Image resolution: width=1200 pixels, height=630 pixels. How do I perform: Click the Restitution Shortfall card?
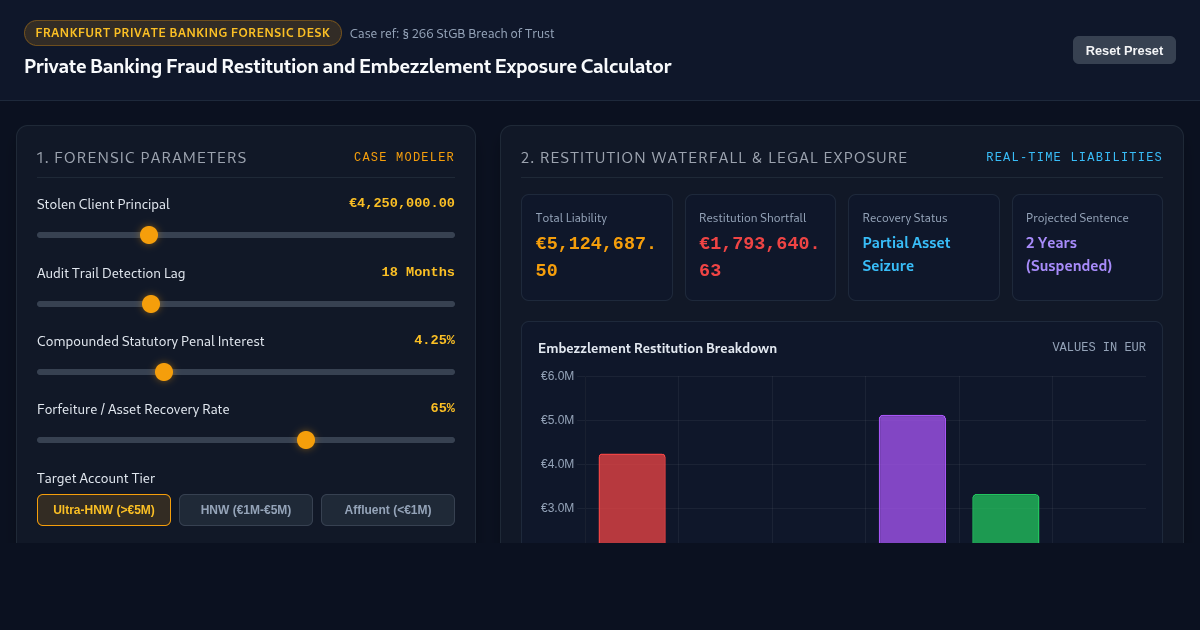(760, 247)
